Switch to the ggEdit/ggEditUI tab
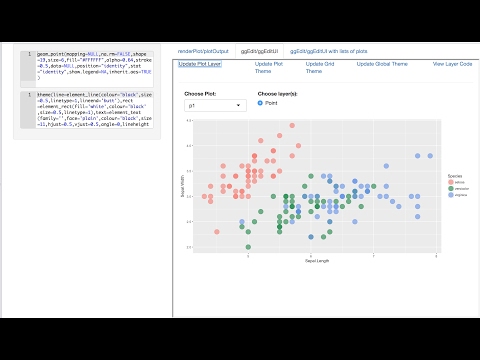Screen dimensions: 480x360 (x=259, y=51)
